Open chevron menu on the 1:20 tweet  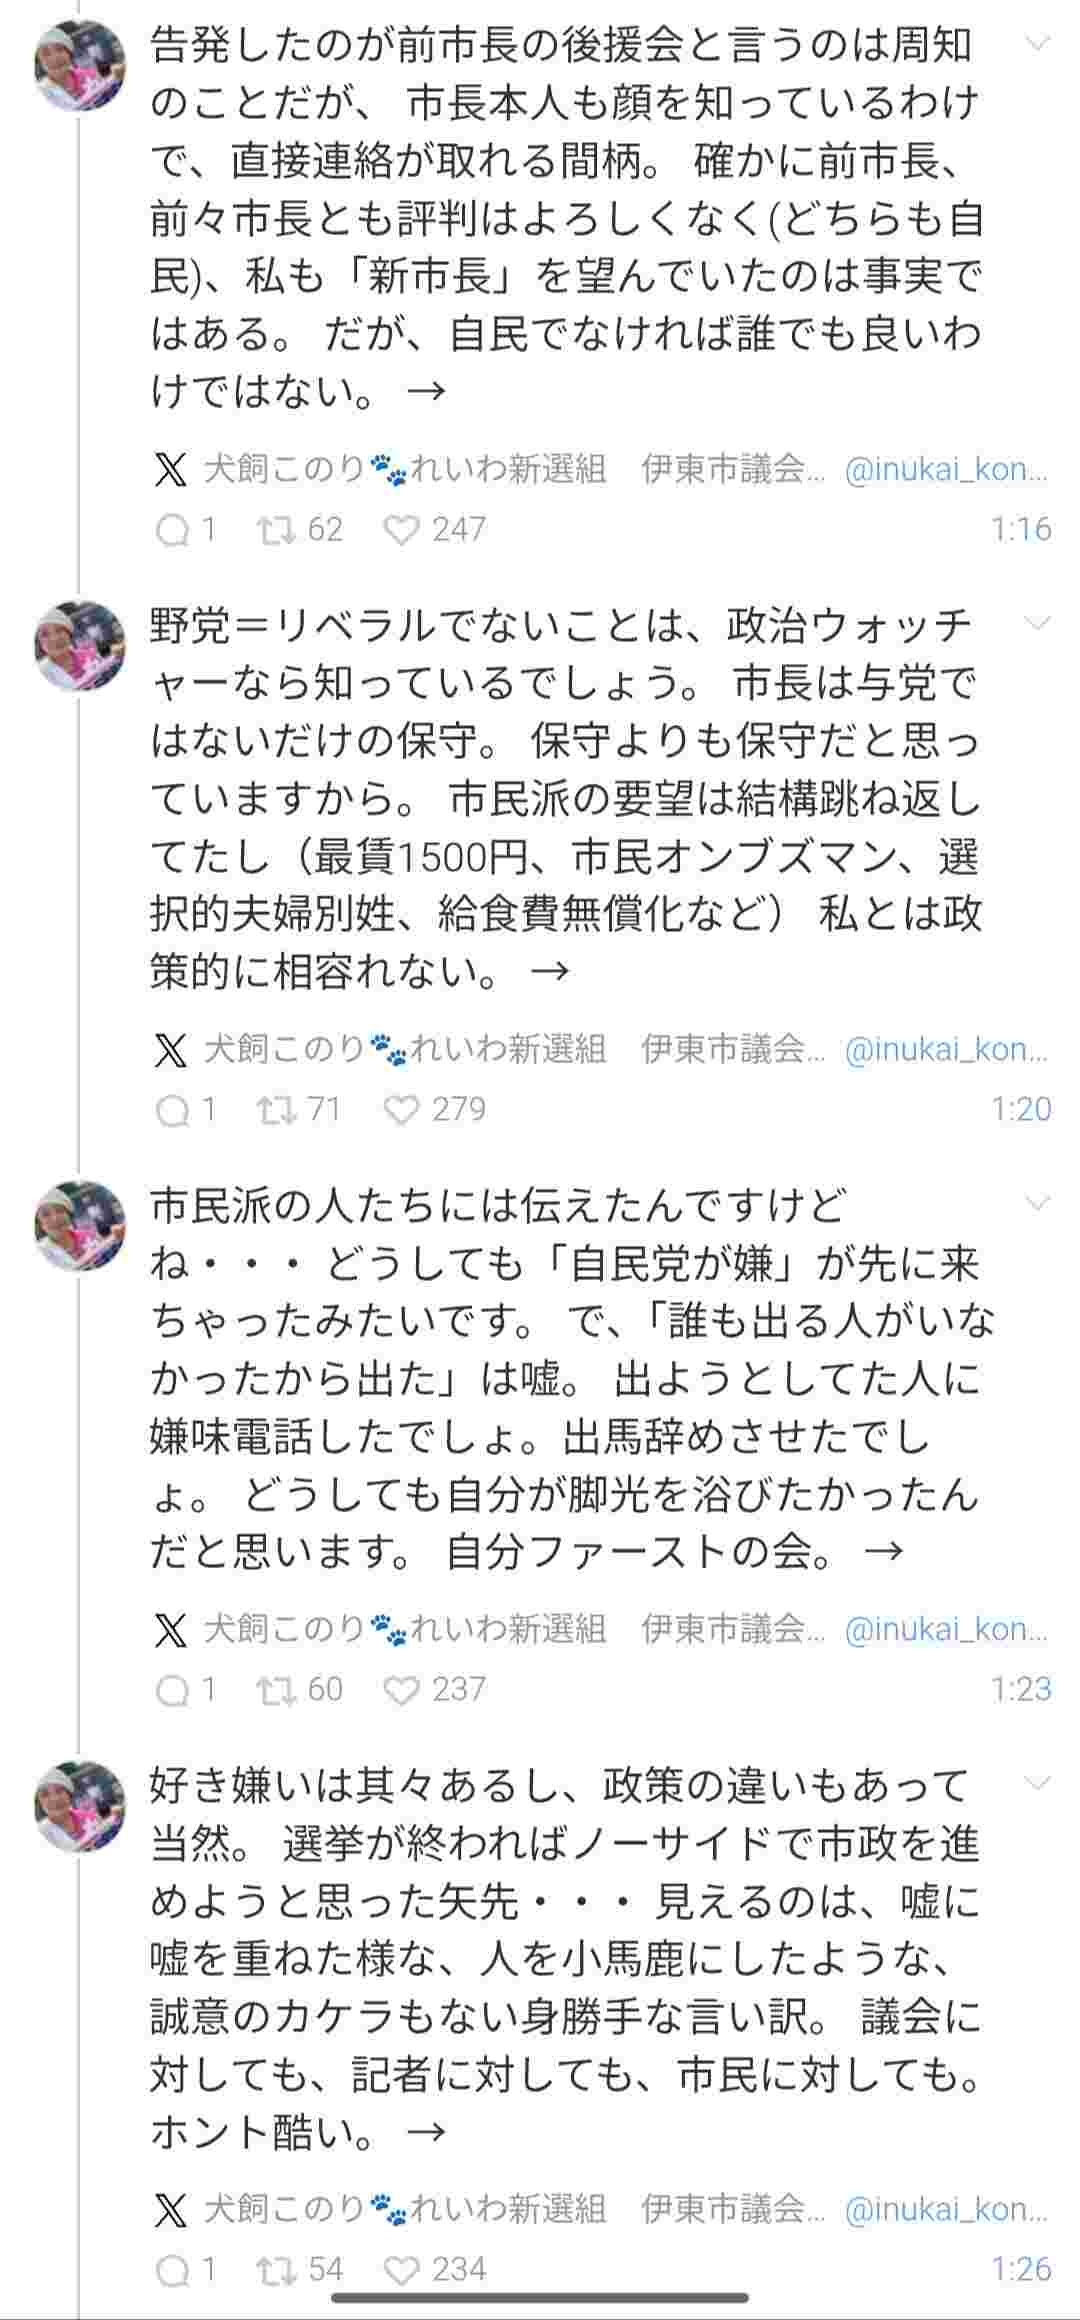point(1039,624)
